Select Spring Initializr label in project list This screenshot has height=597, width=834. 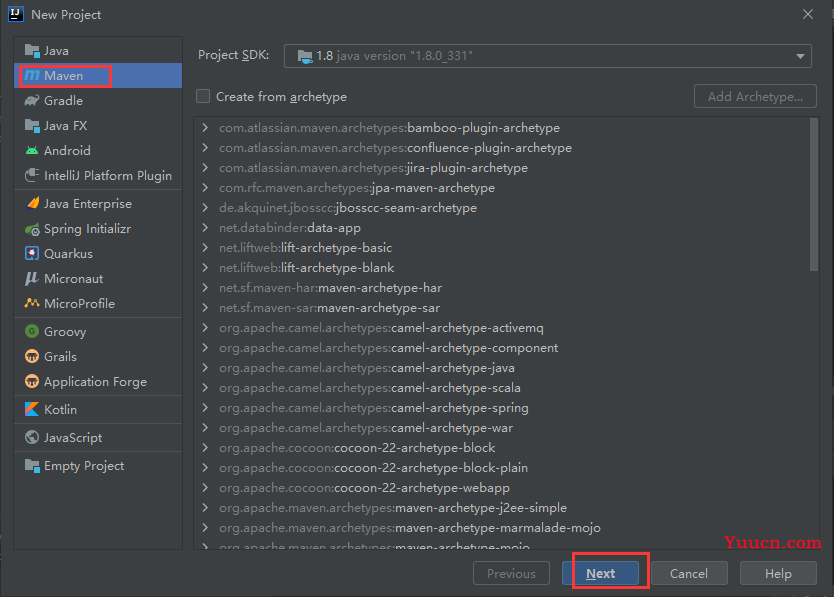[87, 229]
